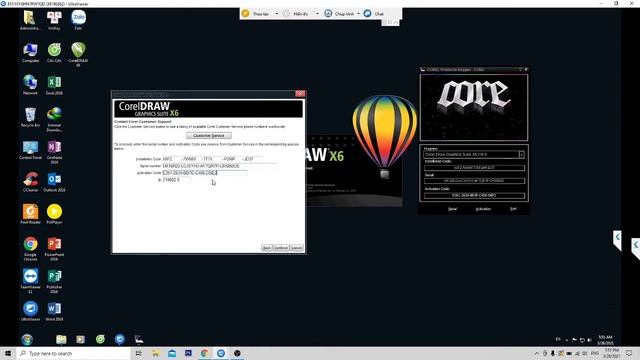
Task: Click the Exit button in keygen
Action: [x=513, y=209]
